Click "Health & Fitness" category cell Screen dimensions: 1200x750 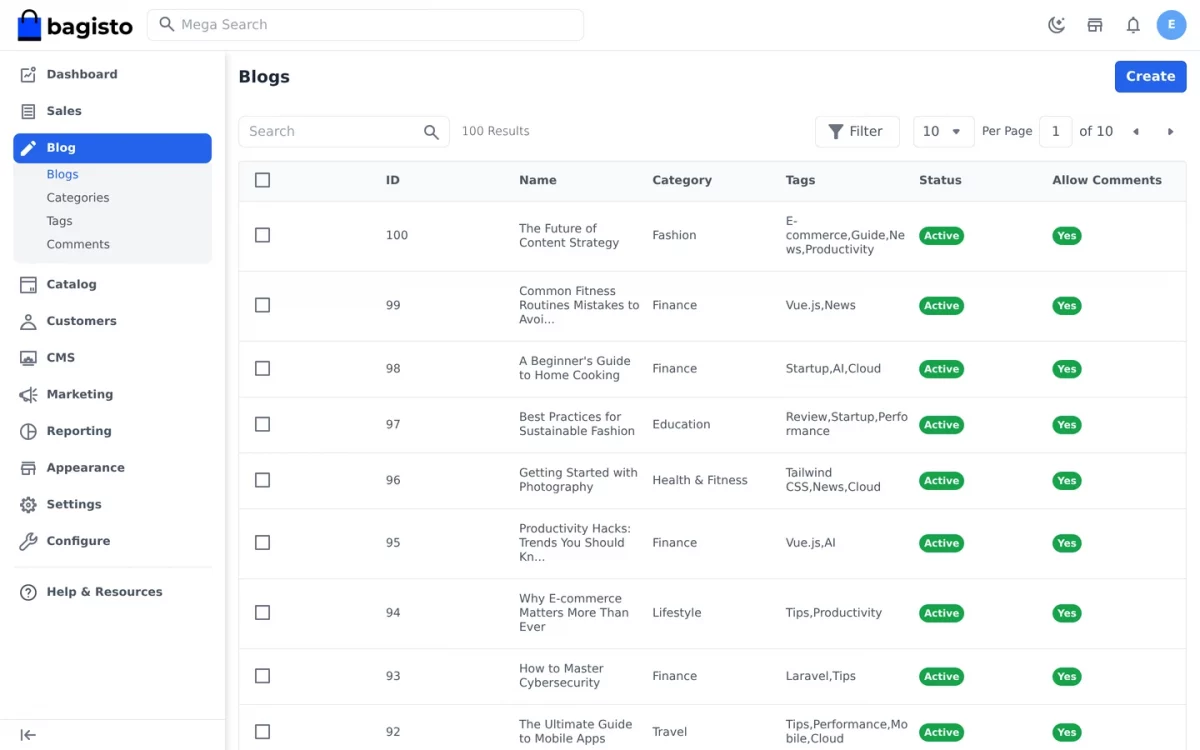point(700,480)
